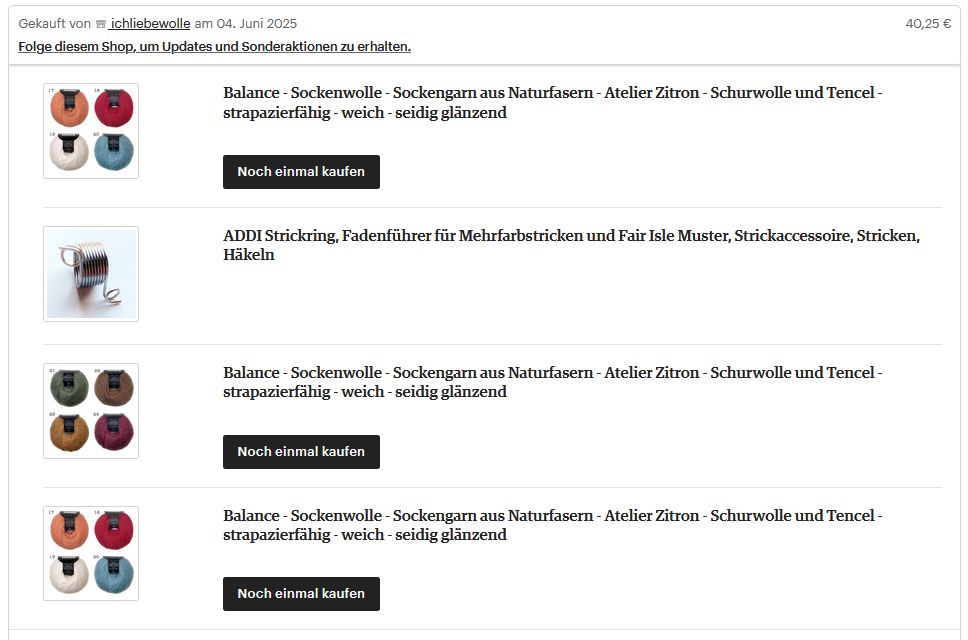This screenshot has height=640, width=968.
Task: Click the burgundy yarn ball image
Action: point(114,433)
